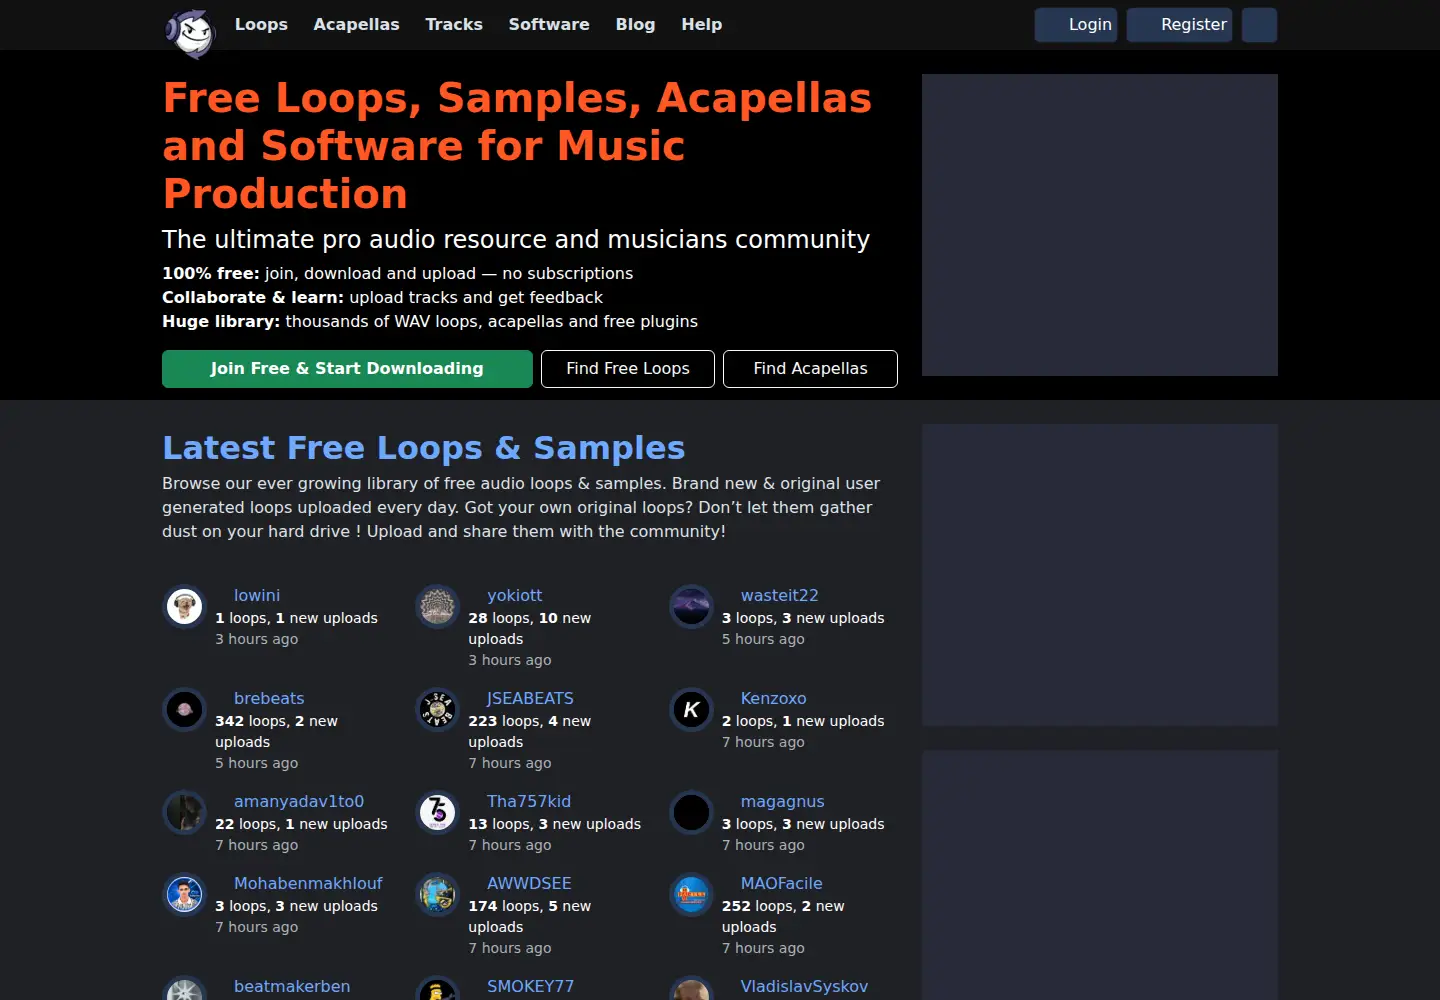This screenshot has width=1440, height=1000.
Task: Click the Register button
Action: (1180, 25)
